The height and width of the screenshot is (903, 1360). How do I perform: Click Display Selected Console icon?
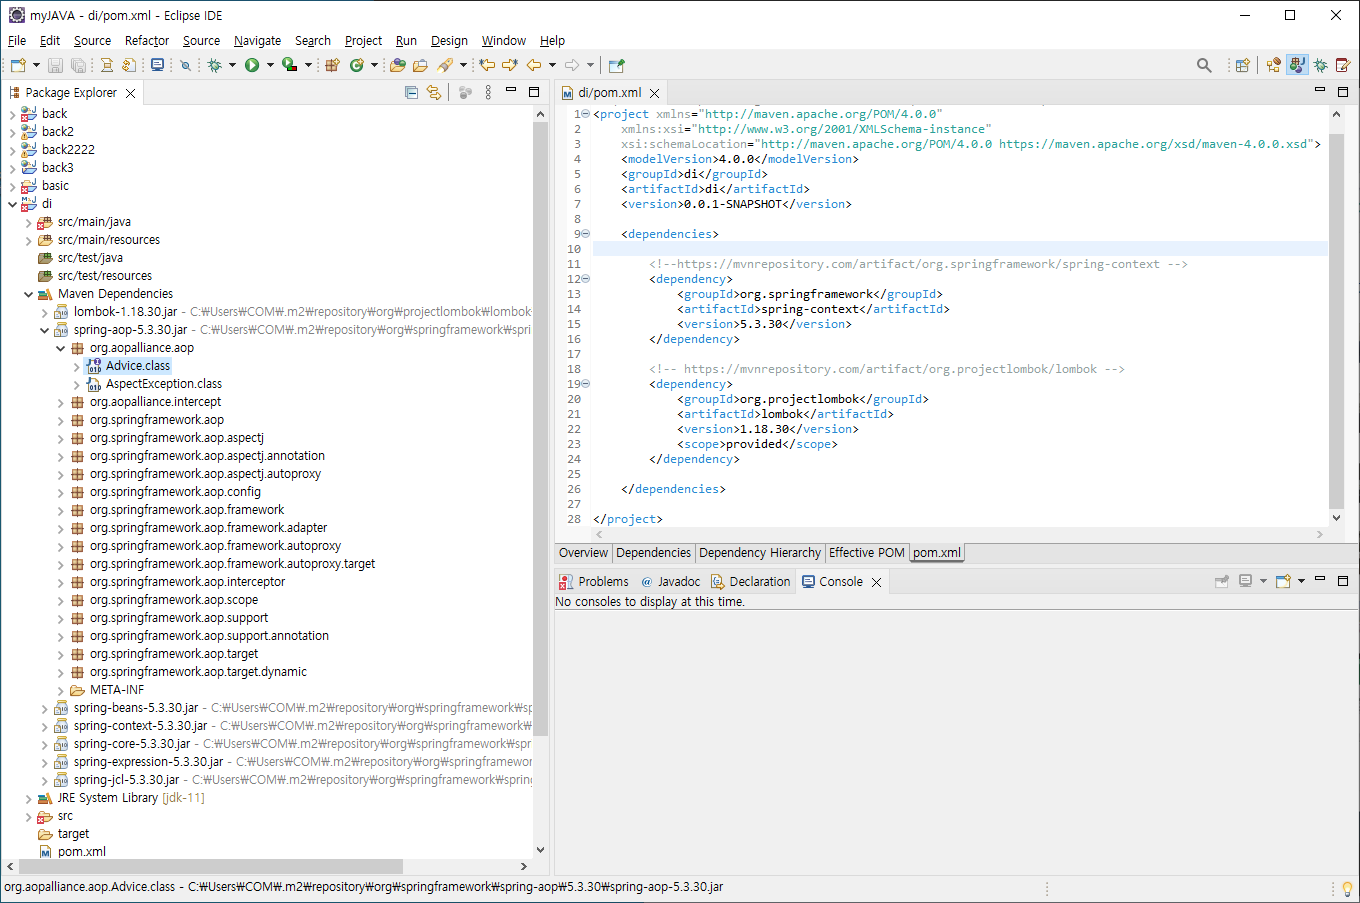tap(1246, 581)
